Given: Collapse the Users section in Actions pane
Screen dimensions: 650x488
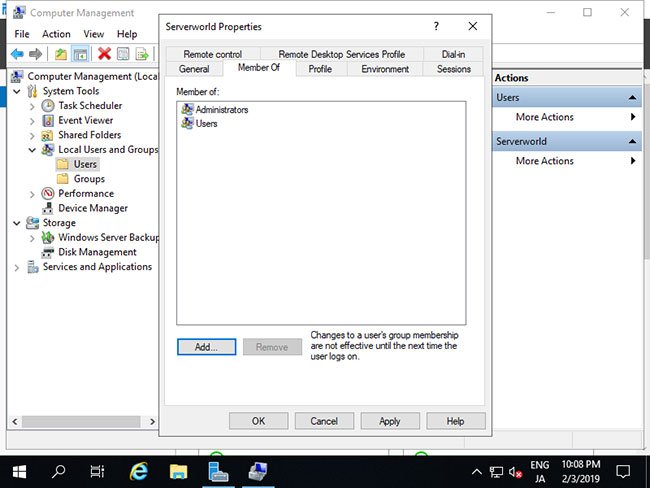Looking at the screenshot, I should 632,98.
